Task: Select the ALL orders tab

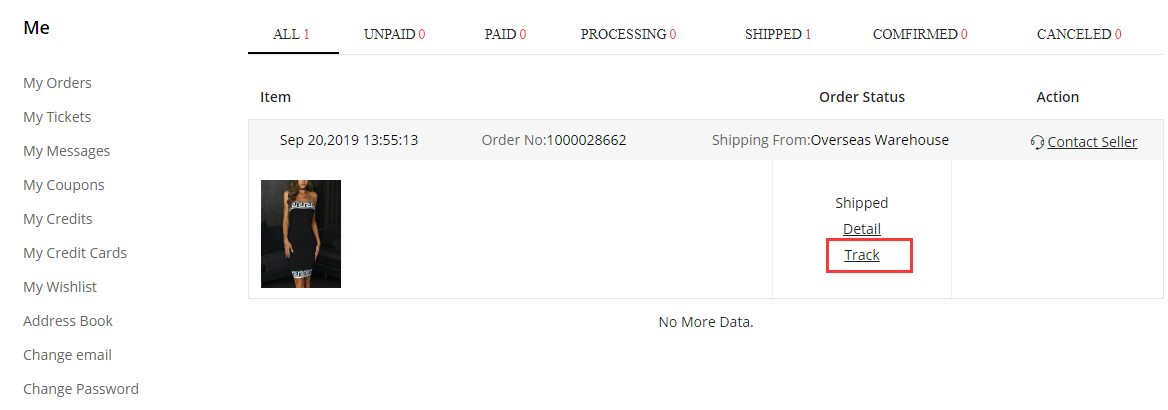Action: pos(291,34)
